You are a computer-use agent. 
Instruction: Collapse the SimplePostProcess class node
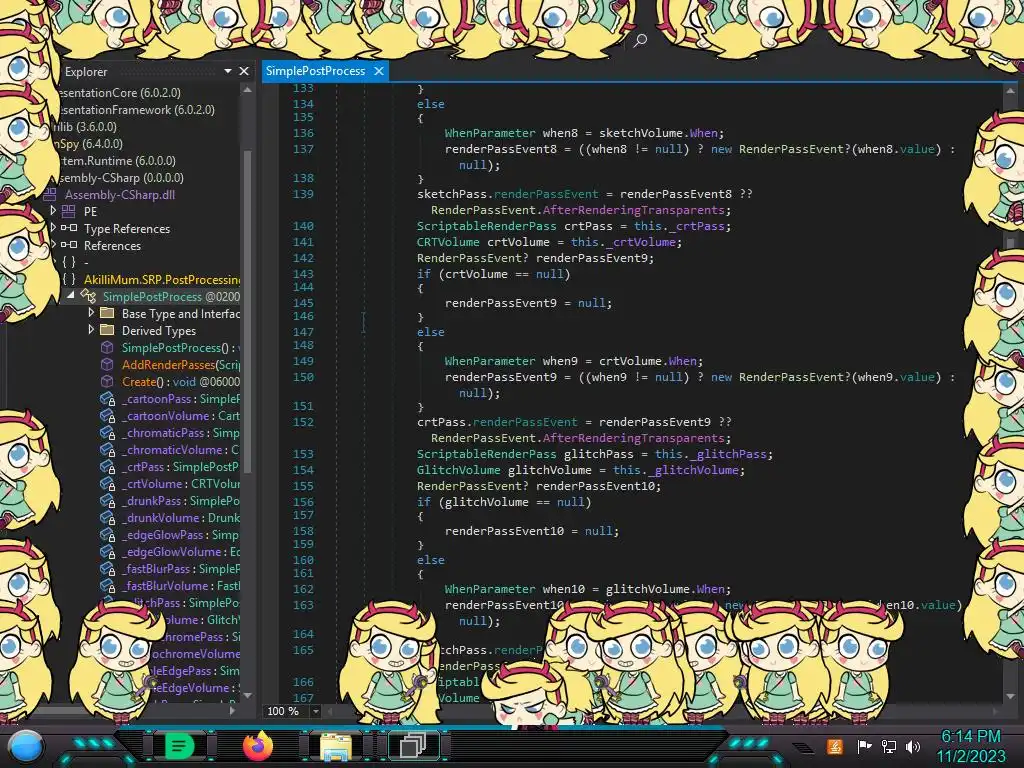click(x=71, y=295)
